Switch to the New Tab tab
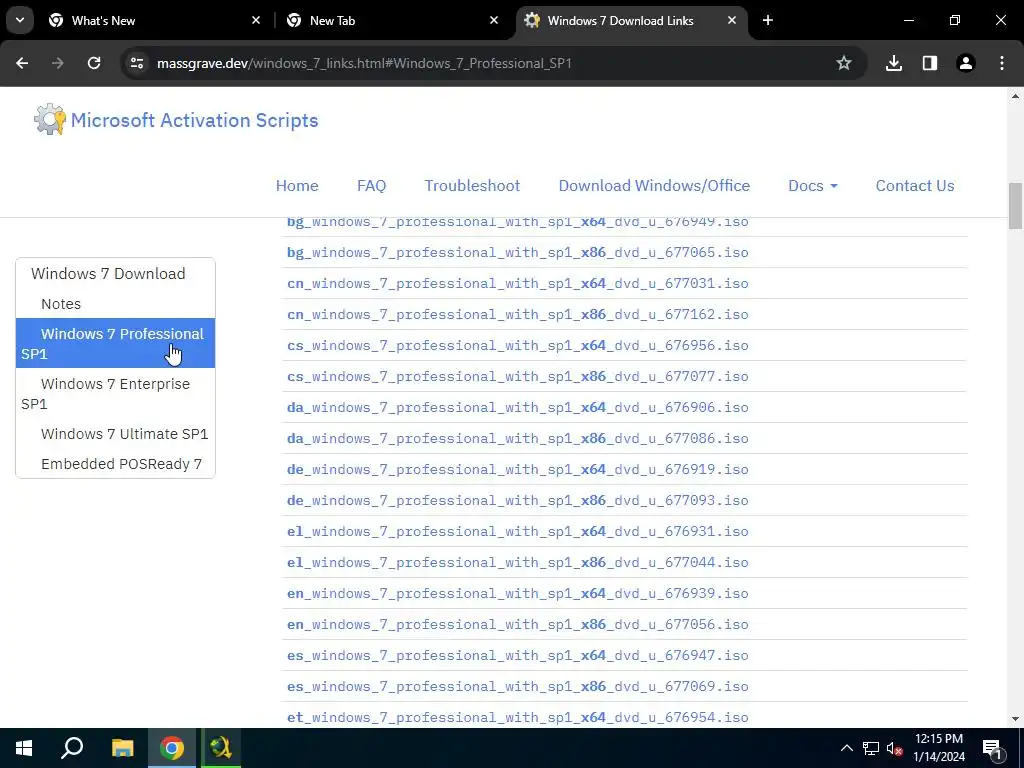 pyautogui.click(x=392, y=21)
